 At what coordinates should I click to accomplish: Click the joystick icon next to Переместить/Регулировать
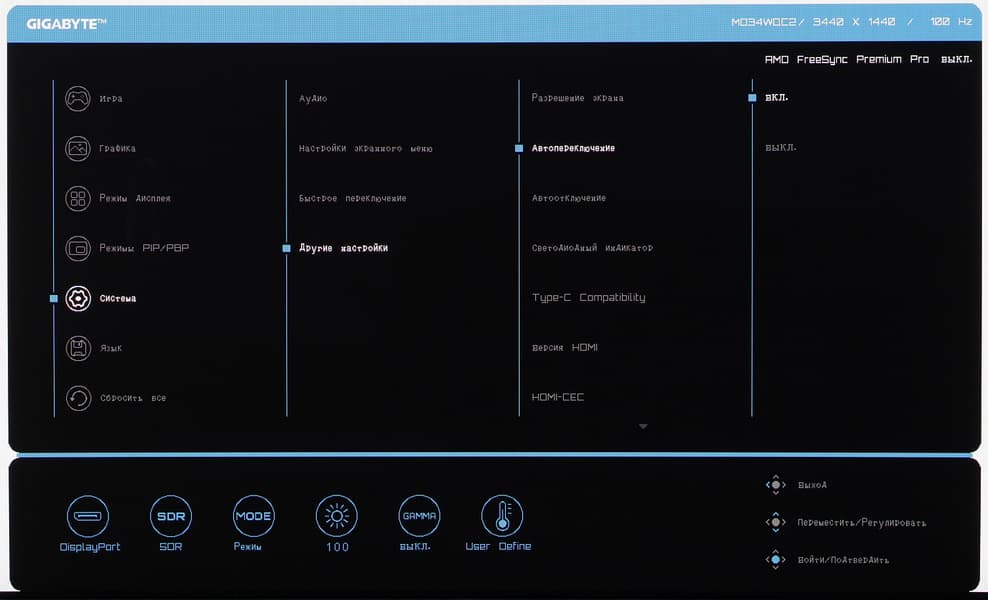coord(776,522)
